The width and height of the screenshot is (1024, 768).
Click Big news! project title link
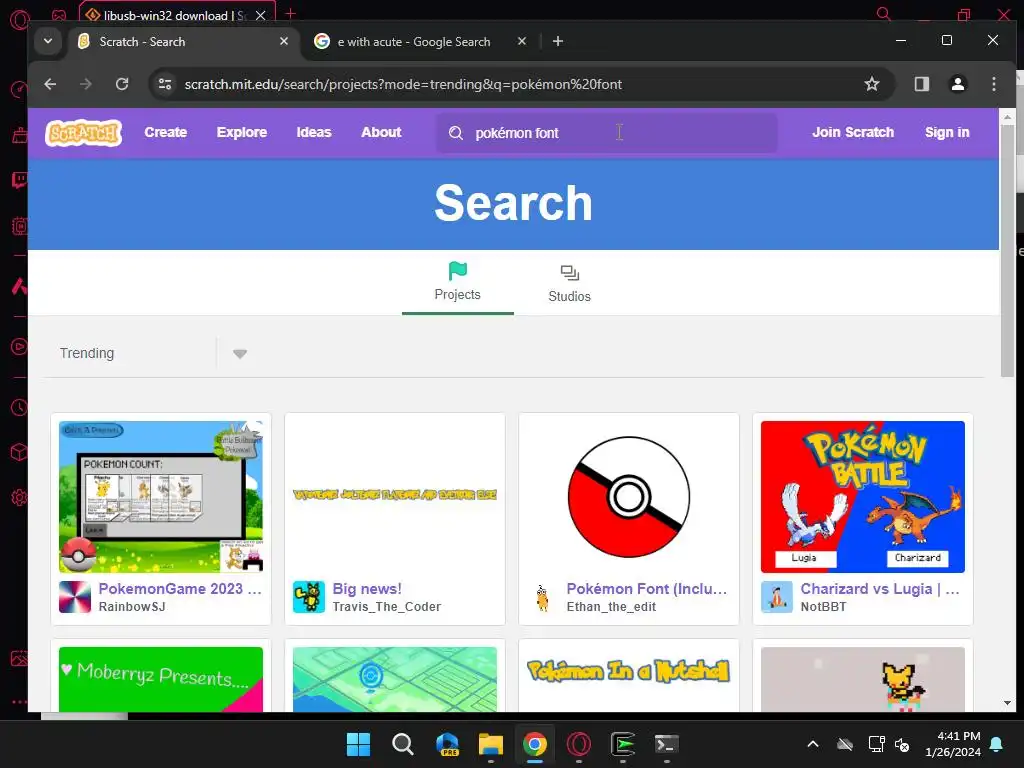(367, 588)
